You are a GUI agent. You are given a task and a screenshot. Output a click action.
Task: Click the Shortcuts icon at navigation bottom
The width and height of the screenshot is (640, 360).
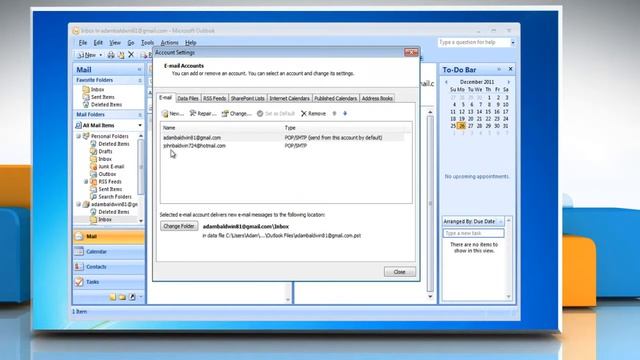(x=132, y=297)
